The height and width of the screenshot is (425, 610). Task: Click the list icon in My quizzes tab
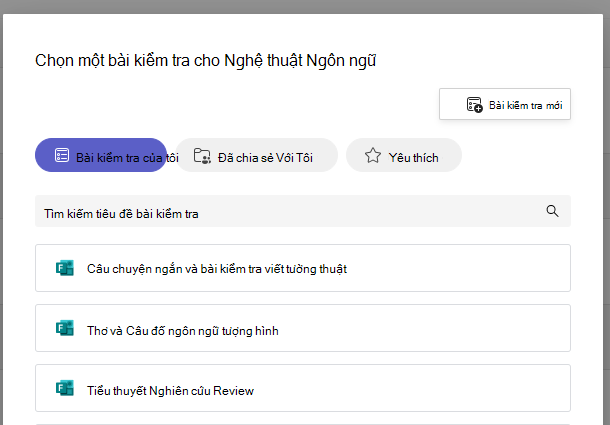point(61,155)
